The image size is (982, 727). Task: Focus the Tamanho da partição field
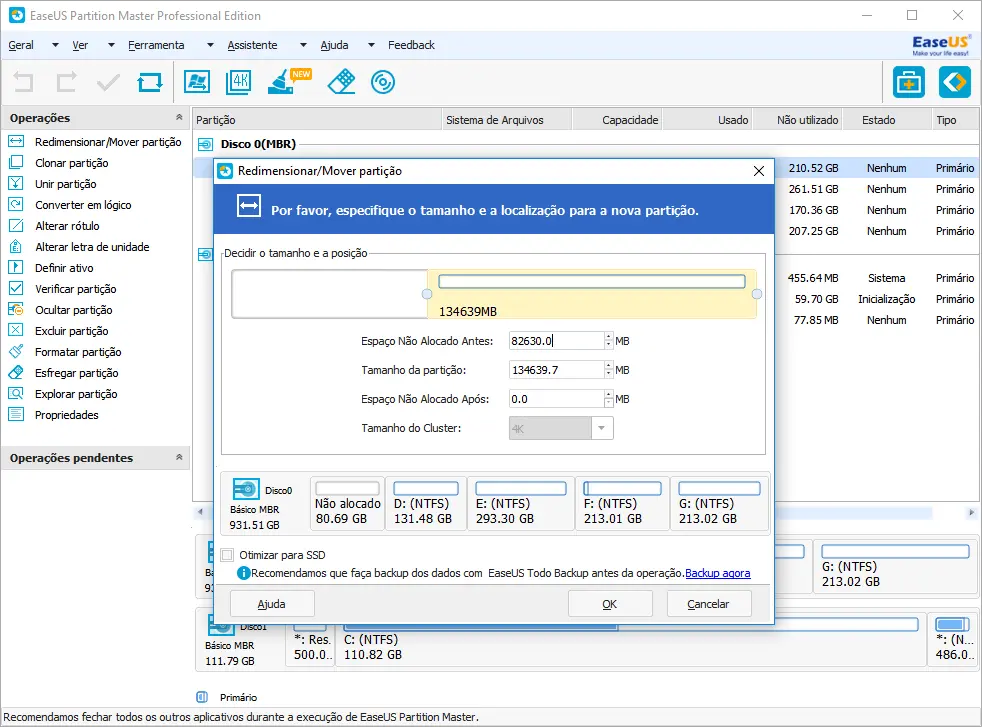click(x=556, y=370)
